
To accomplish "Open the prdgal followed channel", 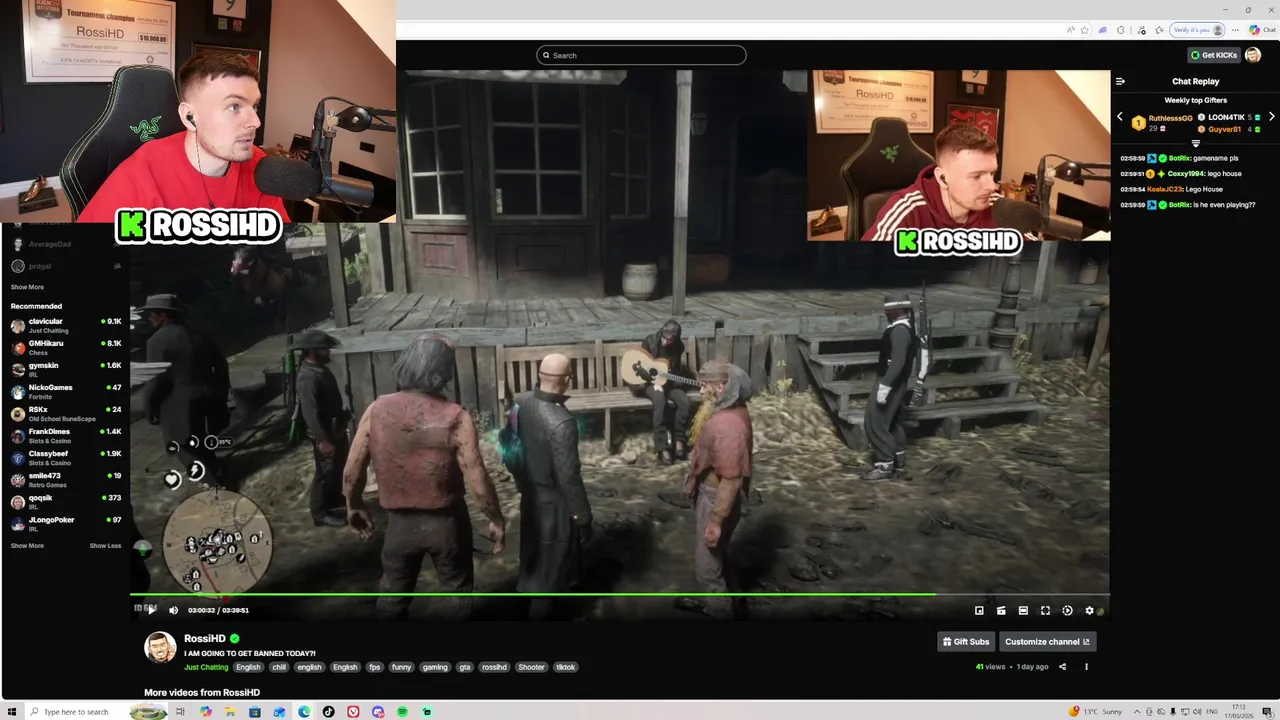I will click(x=65, y=266).
